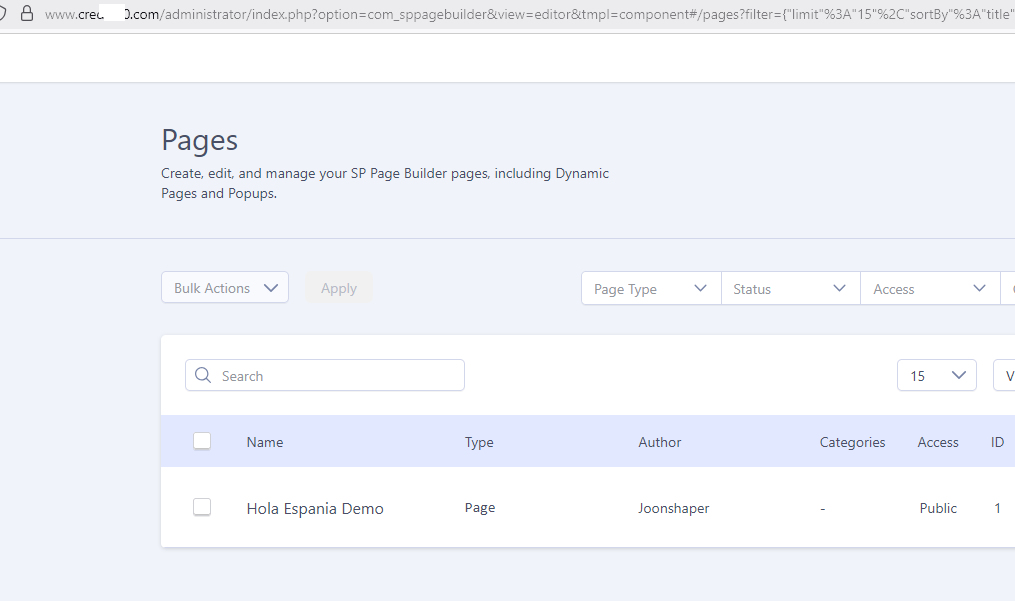Change the 15 items per page limit
The width and height of the screenshot is (1015, 601).
[936, 376]
